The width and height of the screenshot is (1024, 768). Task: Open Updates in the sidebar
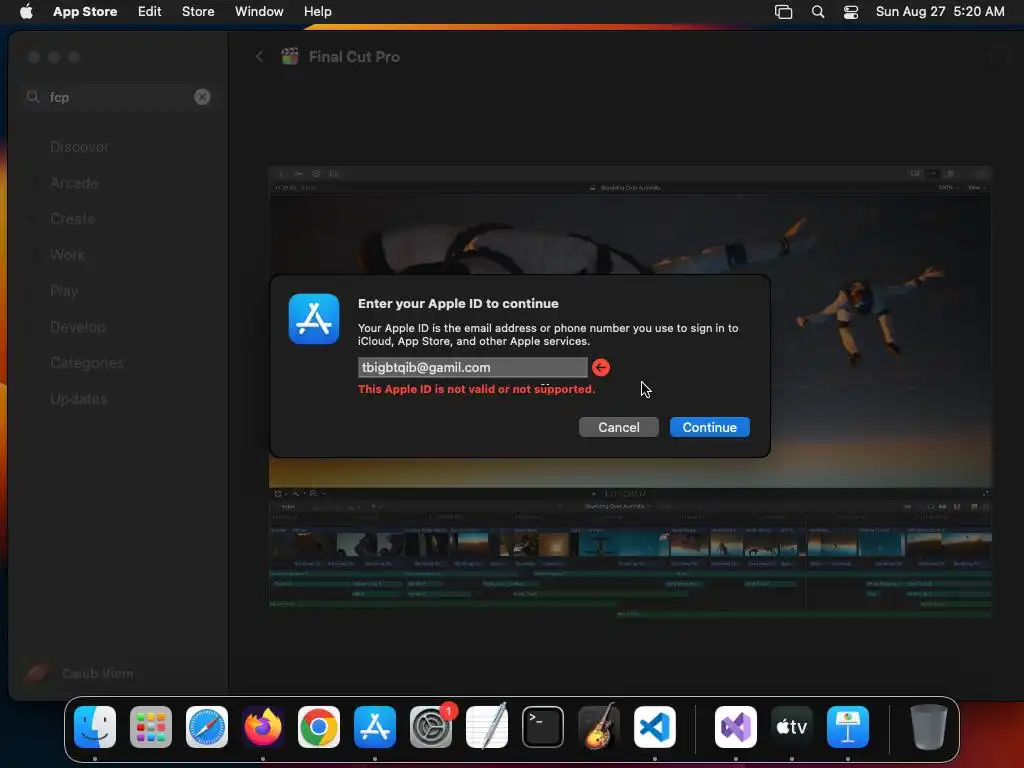tap(78, 398)
